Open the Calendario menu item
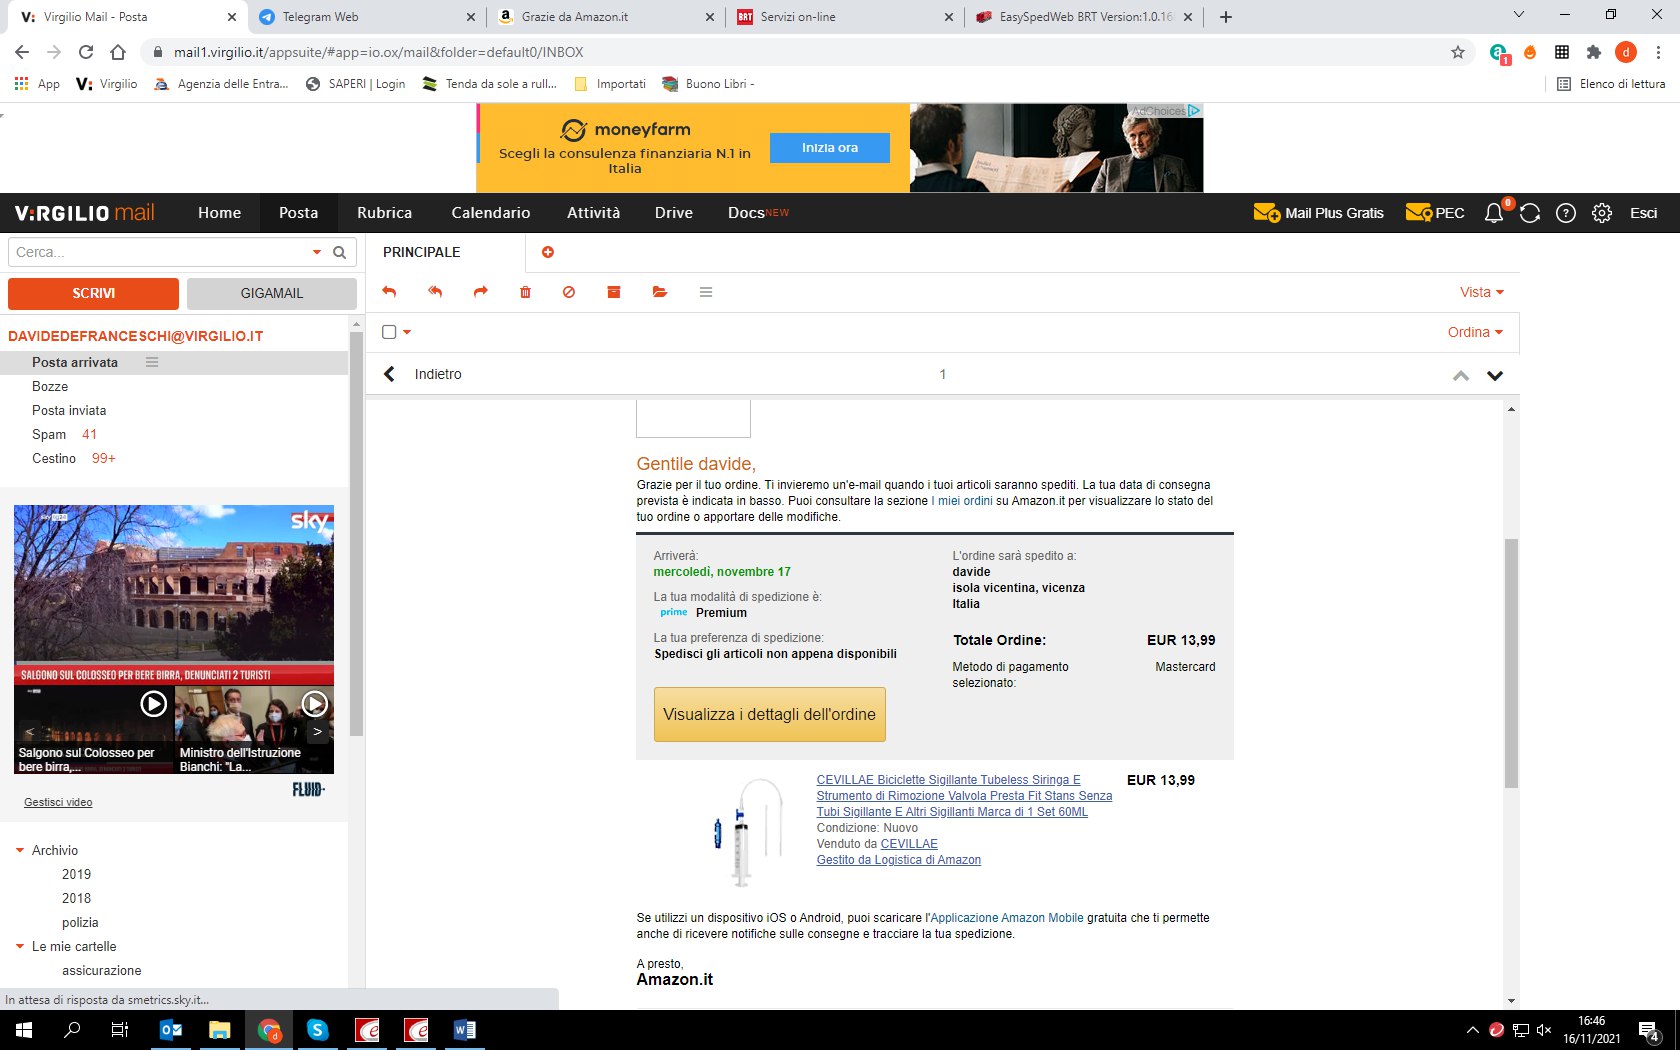Image resolution: width=1680 pixels, height=1050 pixels. (490, 213)
